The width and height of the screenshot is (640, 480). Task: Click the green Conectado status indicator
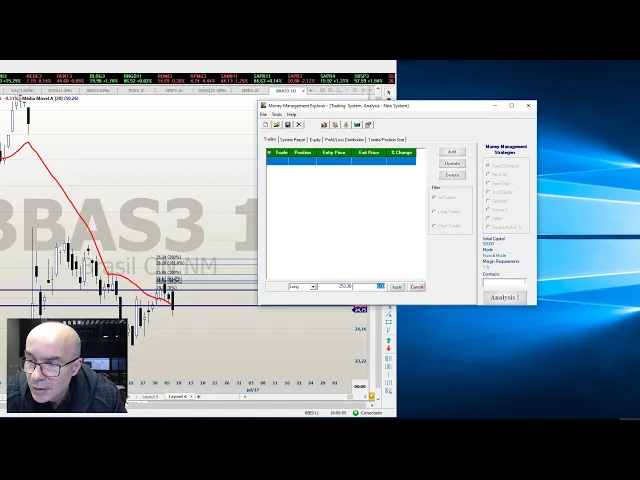[x=356, y=413]
